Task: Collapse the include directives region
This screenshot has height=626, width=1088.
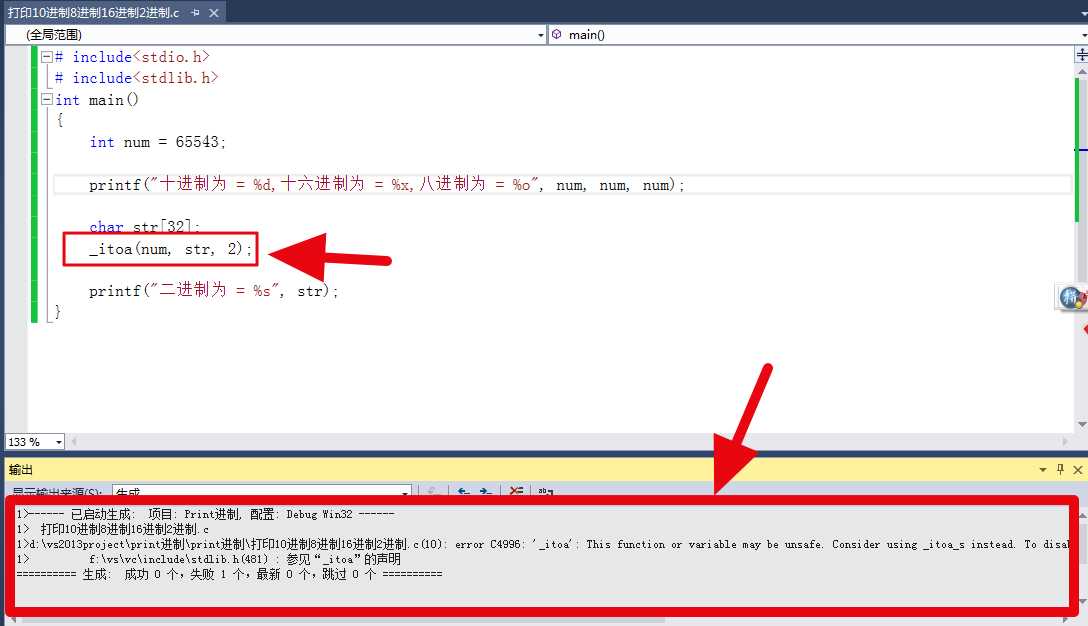Action: pos(46,57)
